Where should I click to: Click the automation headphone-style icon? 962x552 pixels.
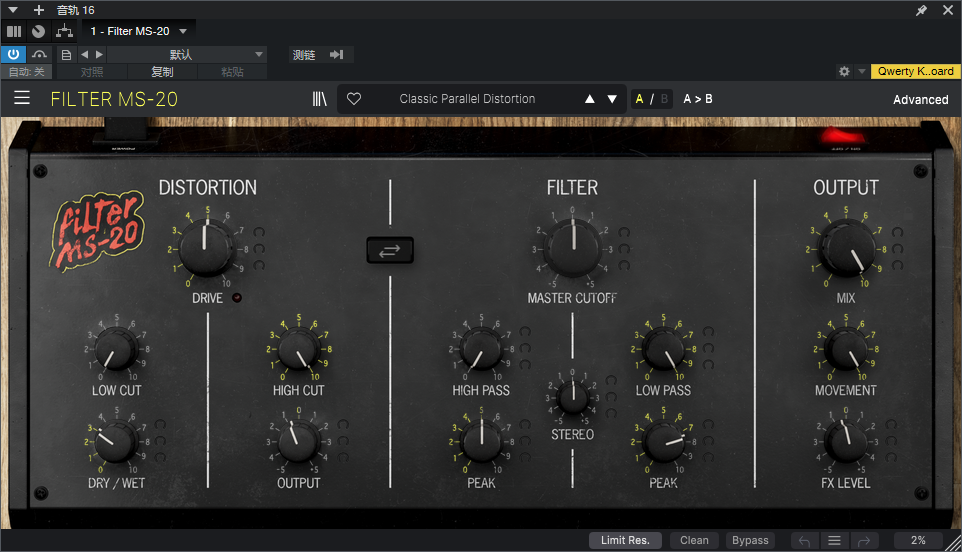click(x=39, y=55)
